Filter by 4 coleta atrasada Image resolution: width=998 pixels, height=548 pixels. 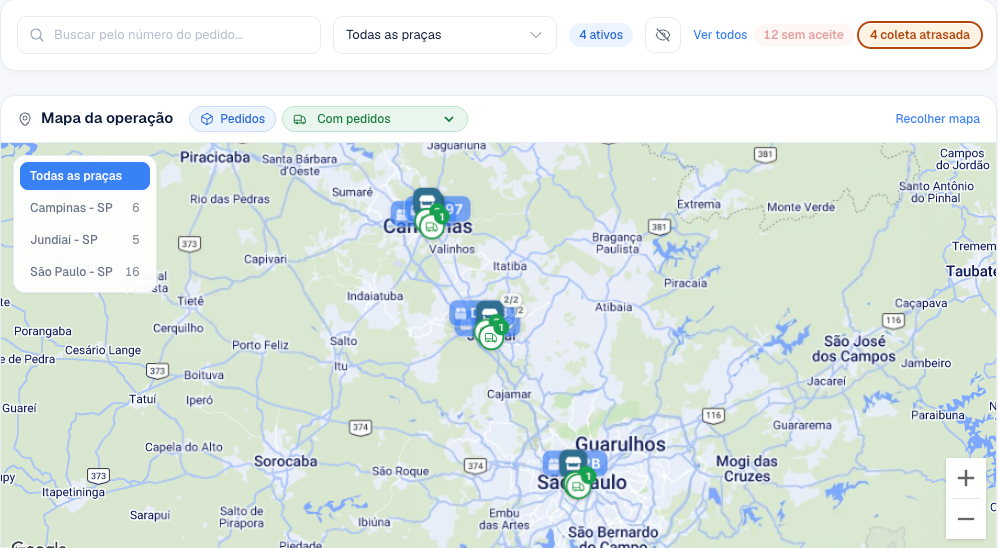(920, 35)
